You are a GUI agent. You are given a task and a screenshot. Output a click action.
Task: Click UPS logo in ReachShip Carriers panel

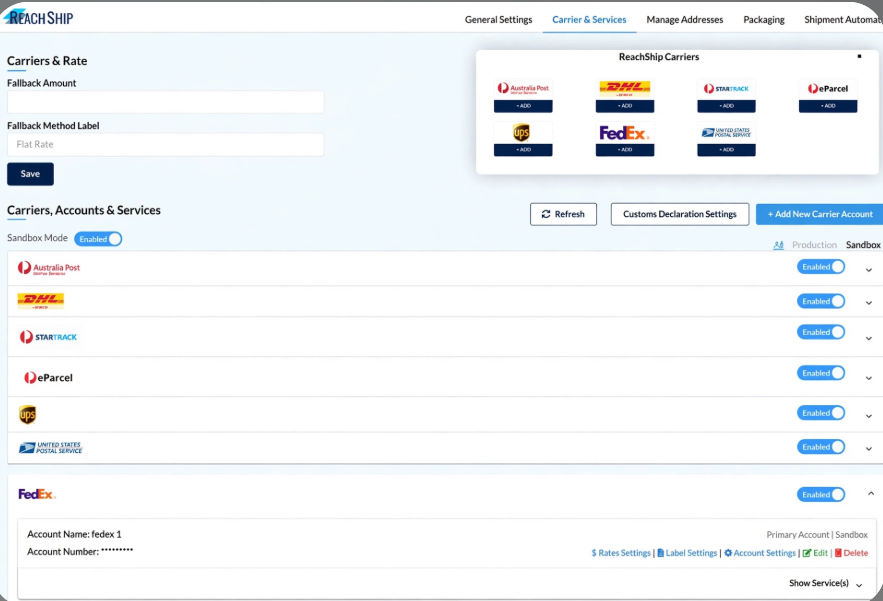pyautogui.click(x=521, y=133)
